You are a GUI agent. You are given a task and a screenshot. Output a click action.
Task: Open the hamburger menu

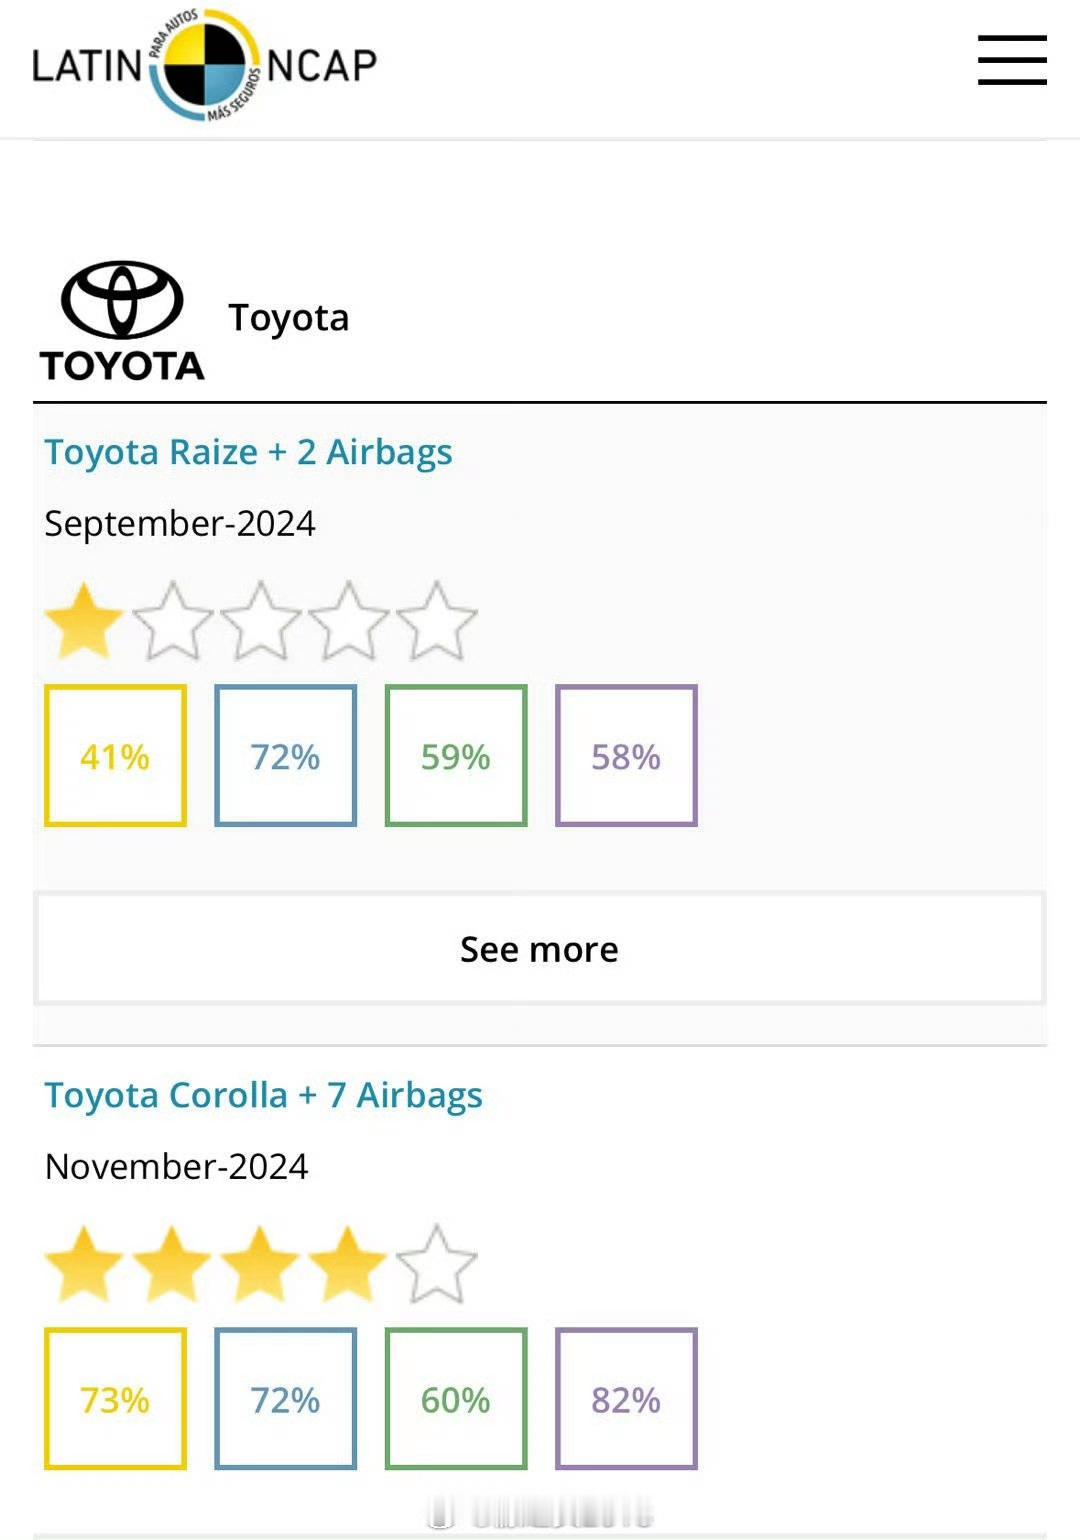tap(1012, 60)
